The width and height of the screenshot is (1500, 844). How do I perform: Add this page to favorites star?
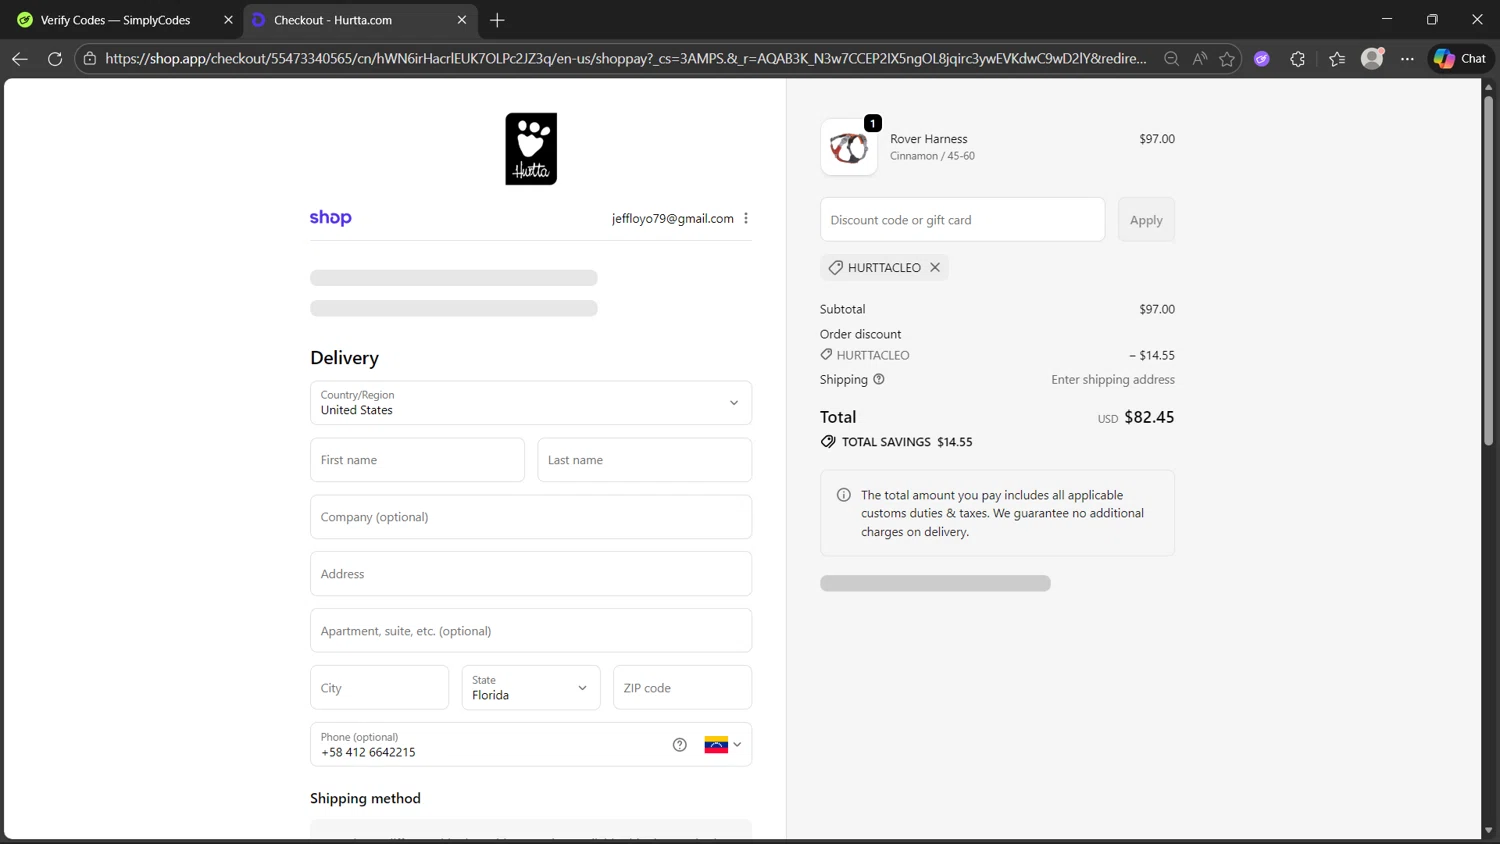pos(1227,59)
